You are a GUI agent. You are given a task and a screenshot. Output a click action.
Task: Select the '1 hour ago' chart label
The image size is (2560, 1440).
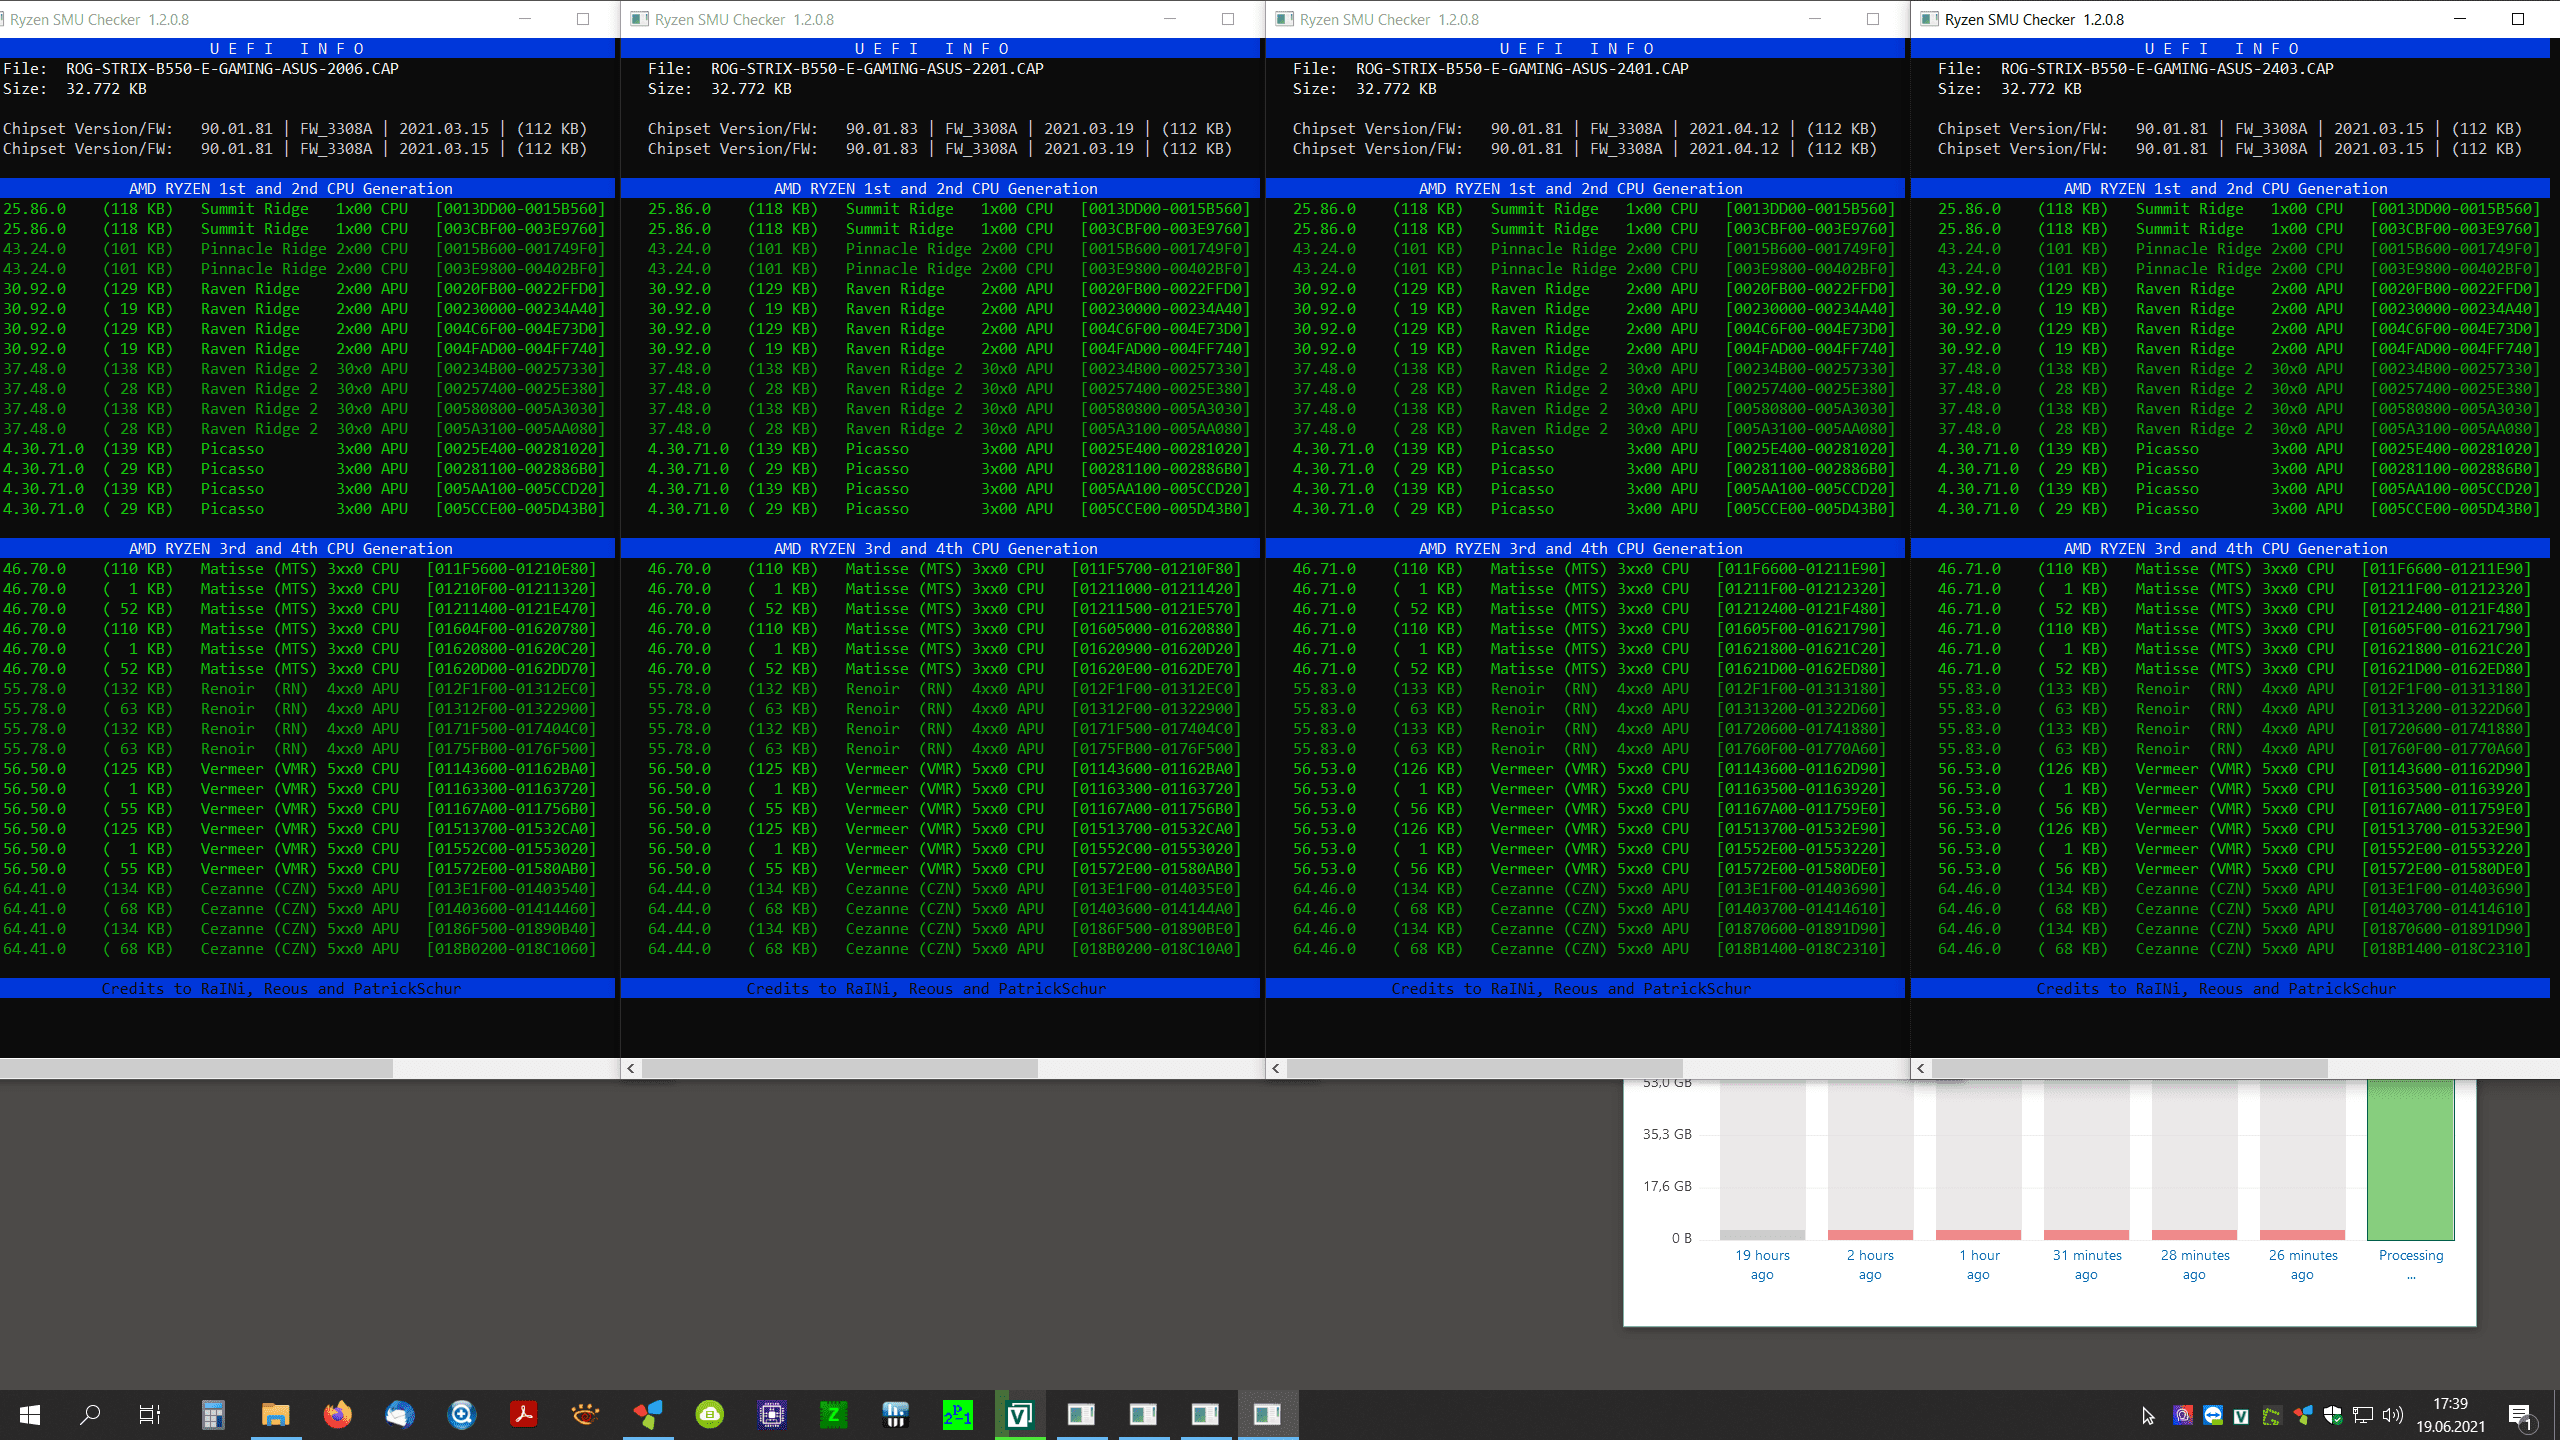pos(1979,1265)
